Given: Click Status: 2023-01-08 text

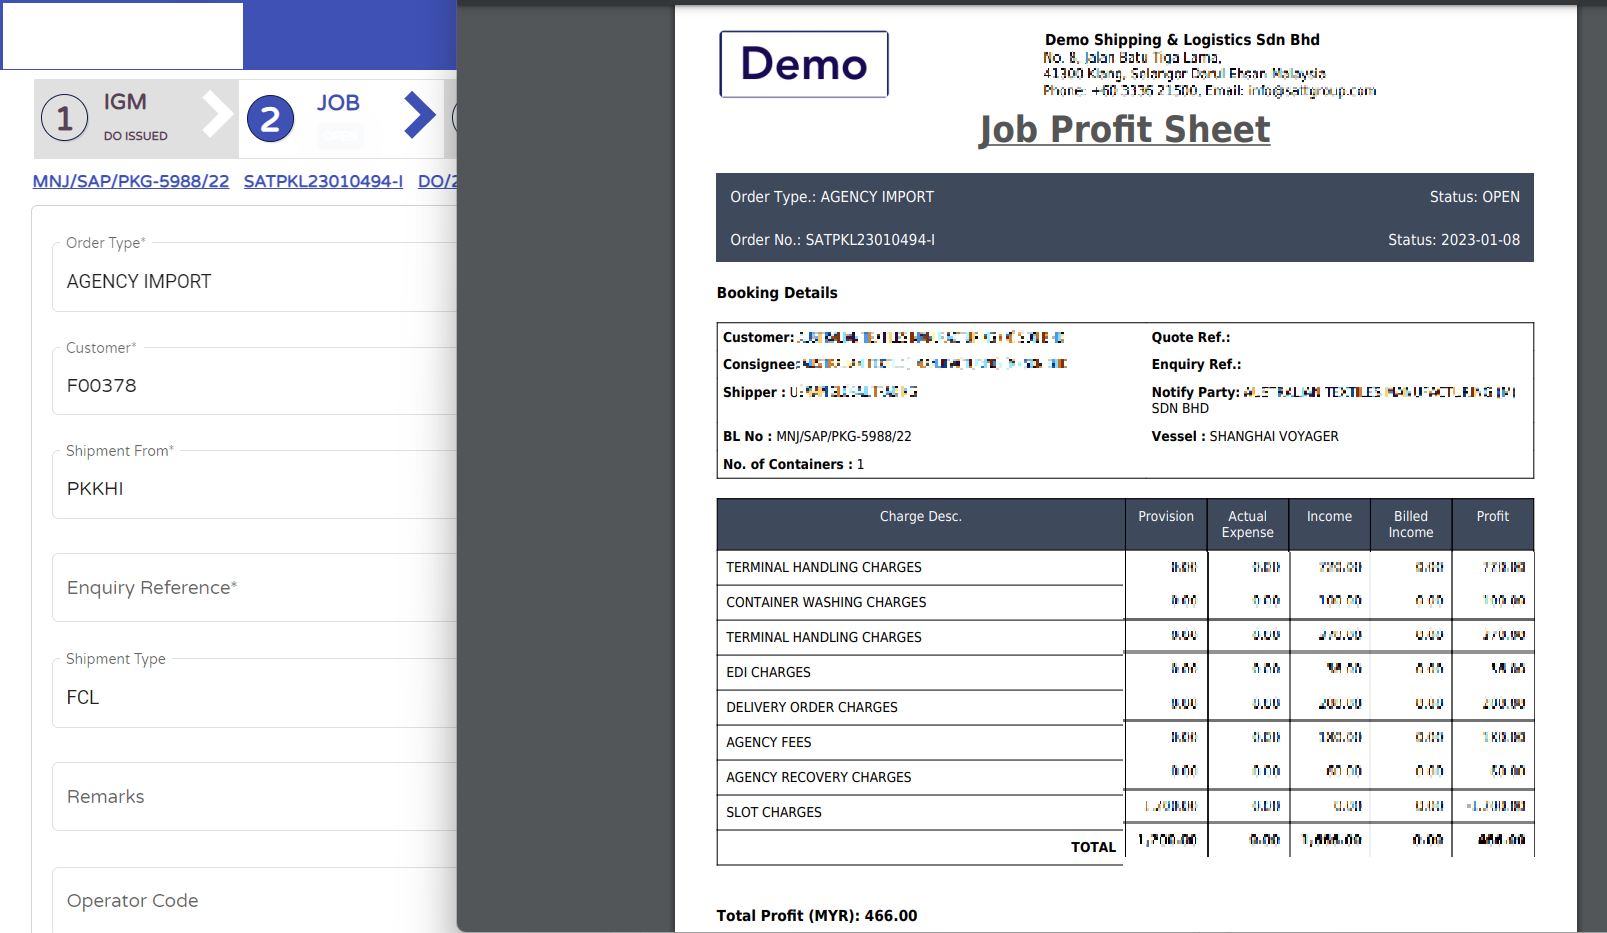Looking at the screenshot, I should (1454, 240).
